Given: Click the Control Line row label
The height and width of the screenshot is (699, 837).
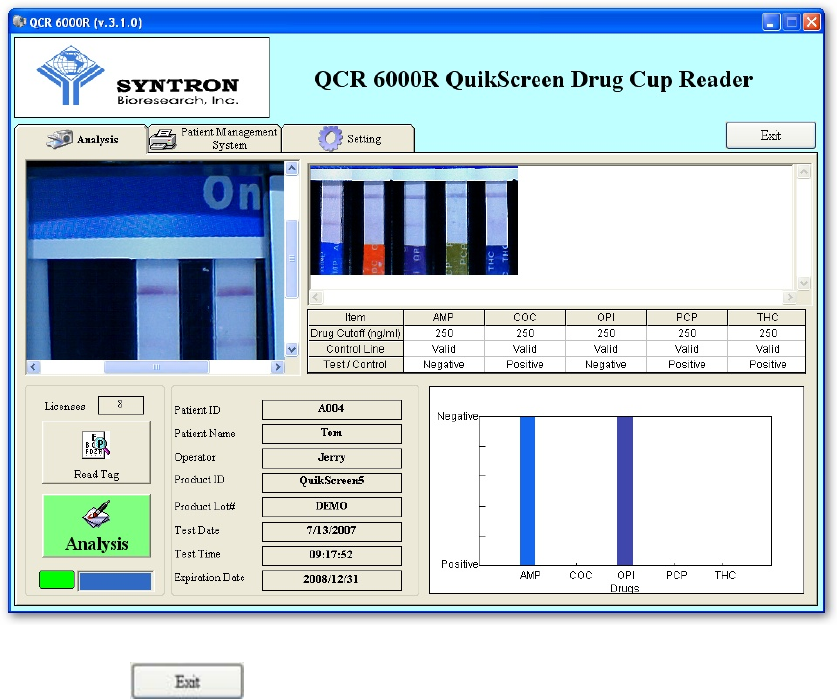Looking at the screenshot, I should pos(356,349).
